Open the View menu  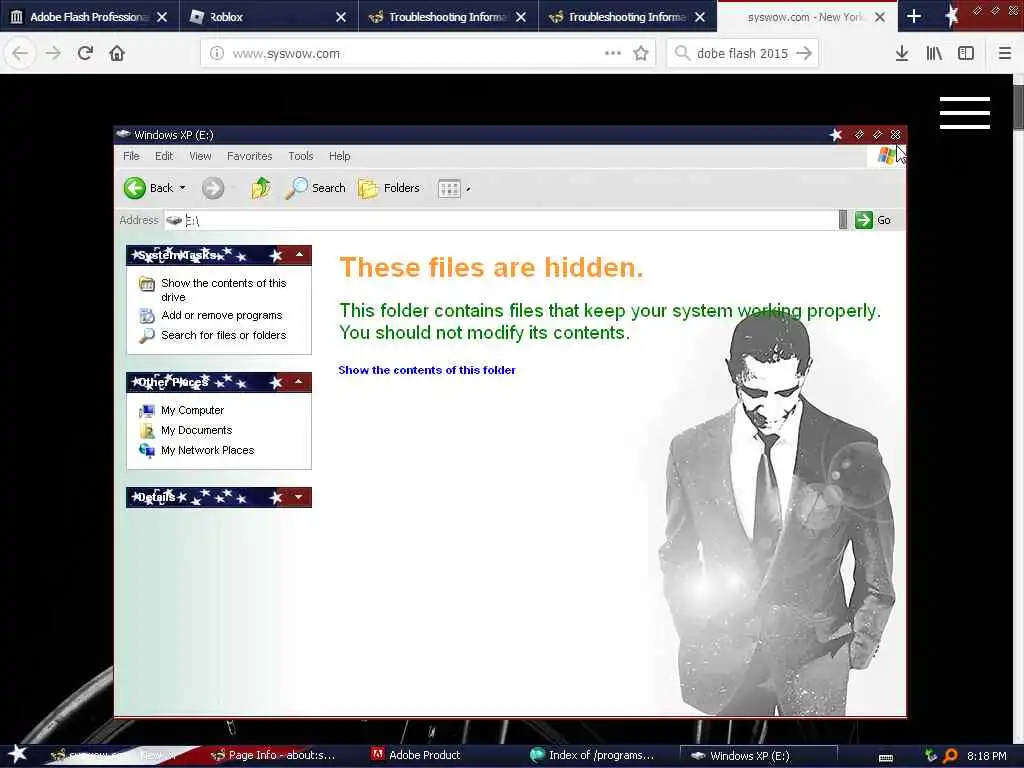pos(200,156)
